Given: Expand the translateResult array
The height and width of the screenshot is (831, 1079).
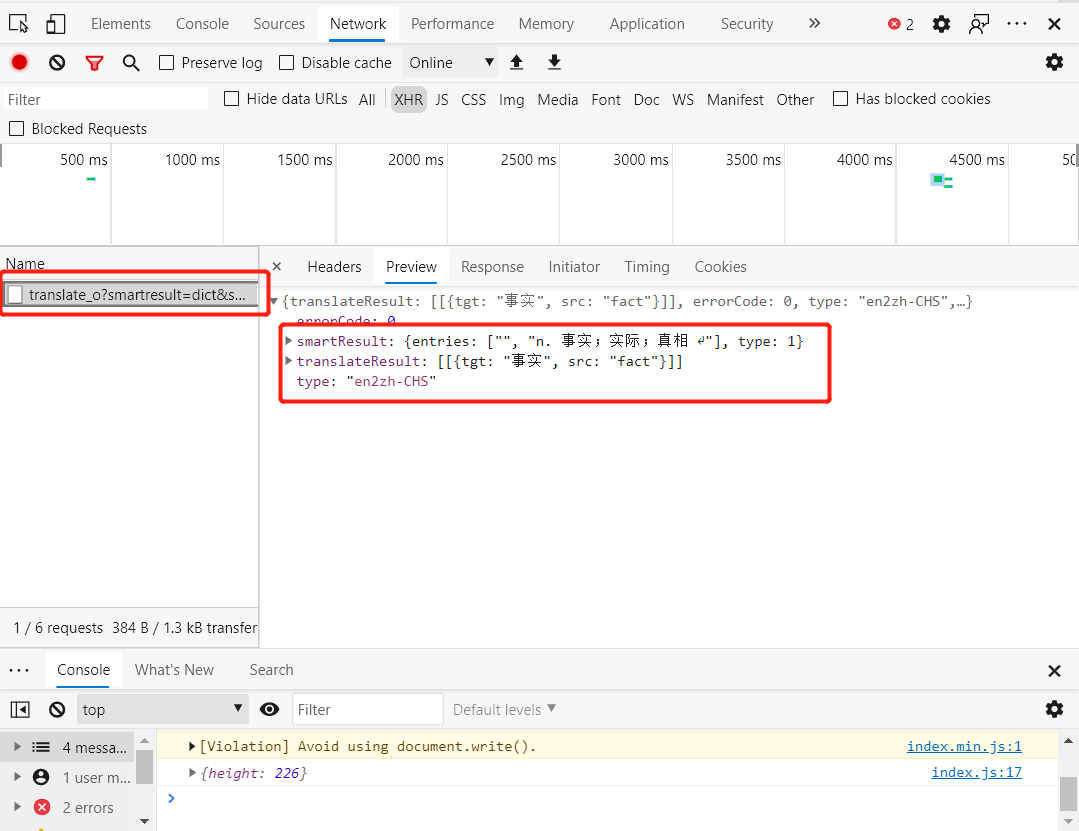Looking at the screenshot, I should 289,360.
